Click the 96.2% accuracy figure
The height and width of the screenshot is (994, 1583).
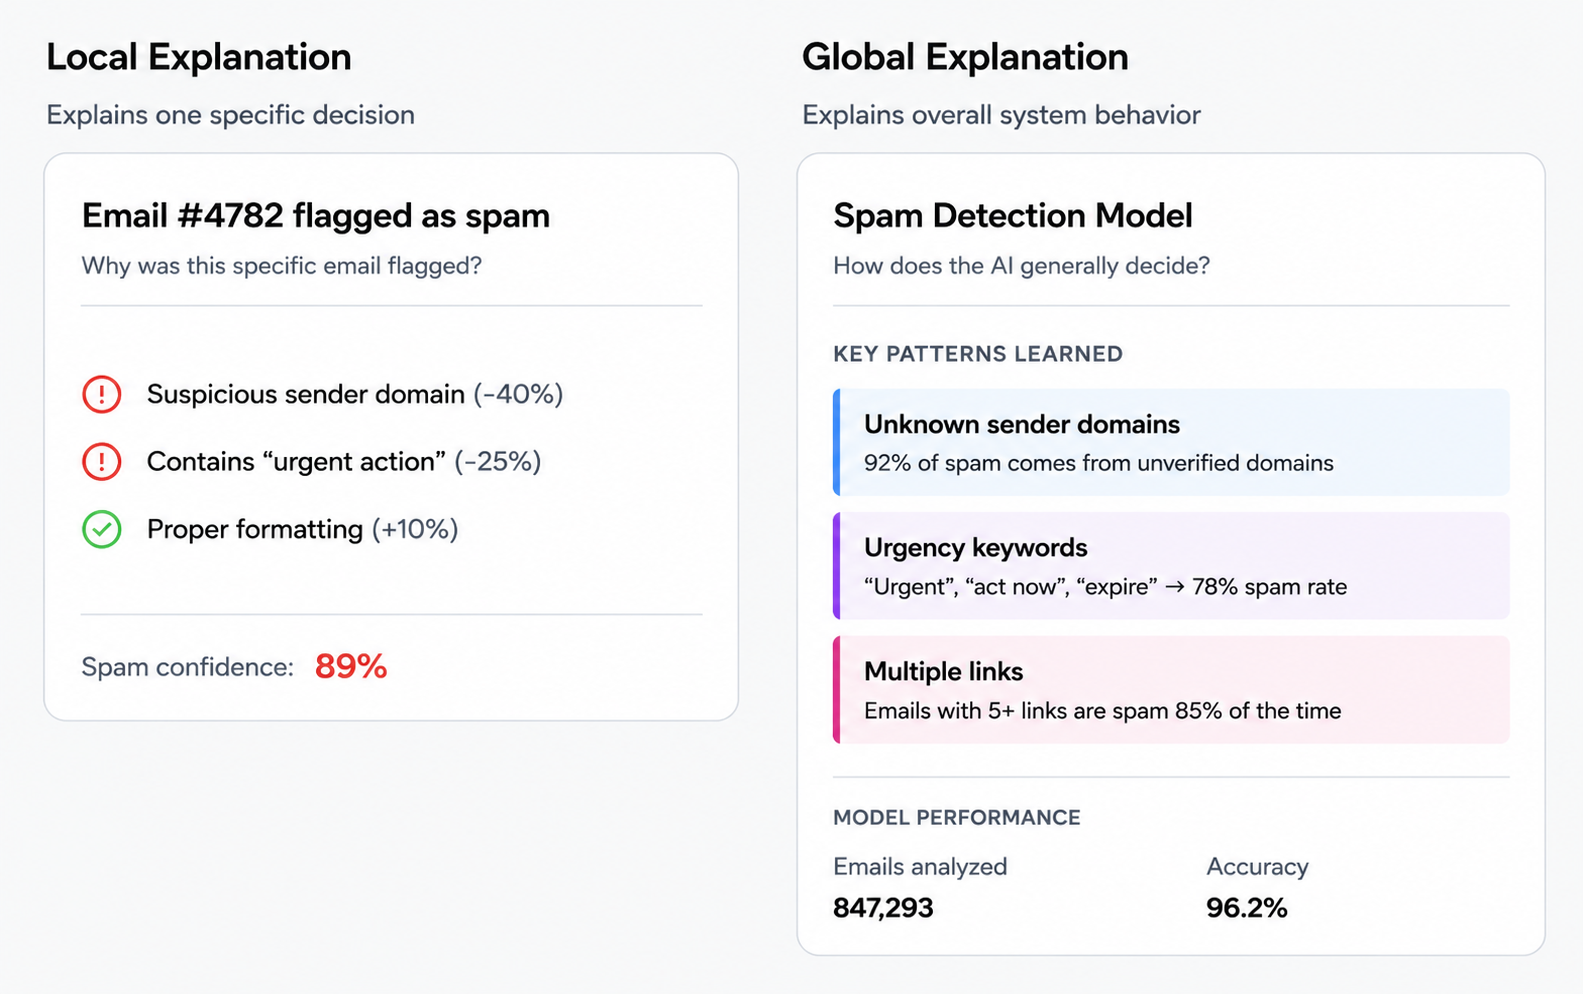(x=1247, y=908)
